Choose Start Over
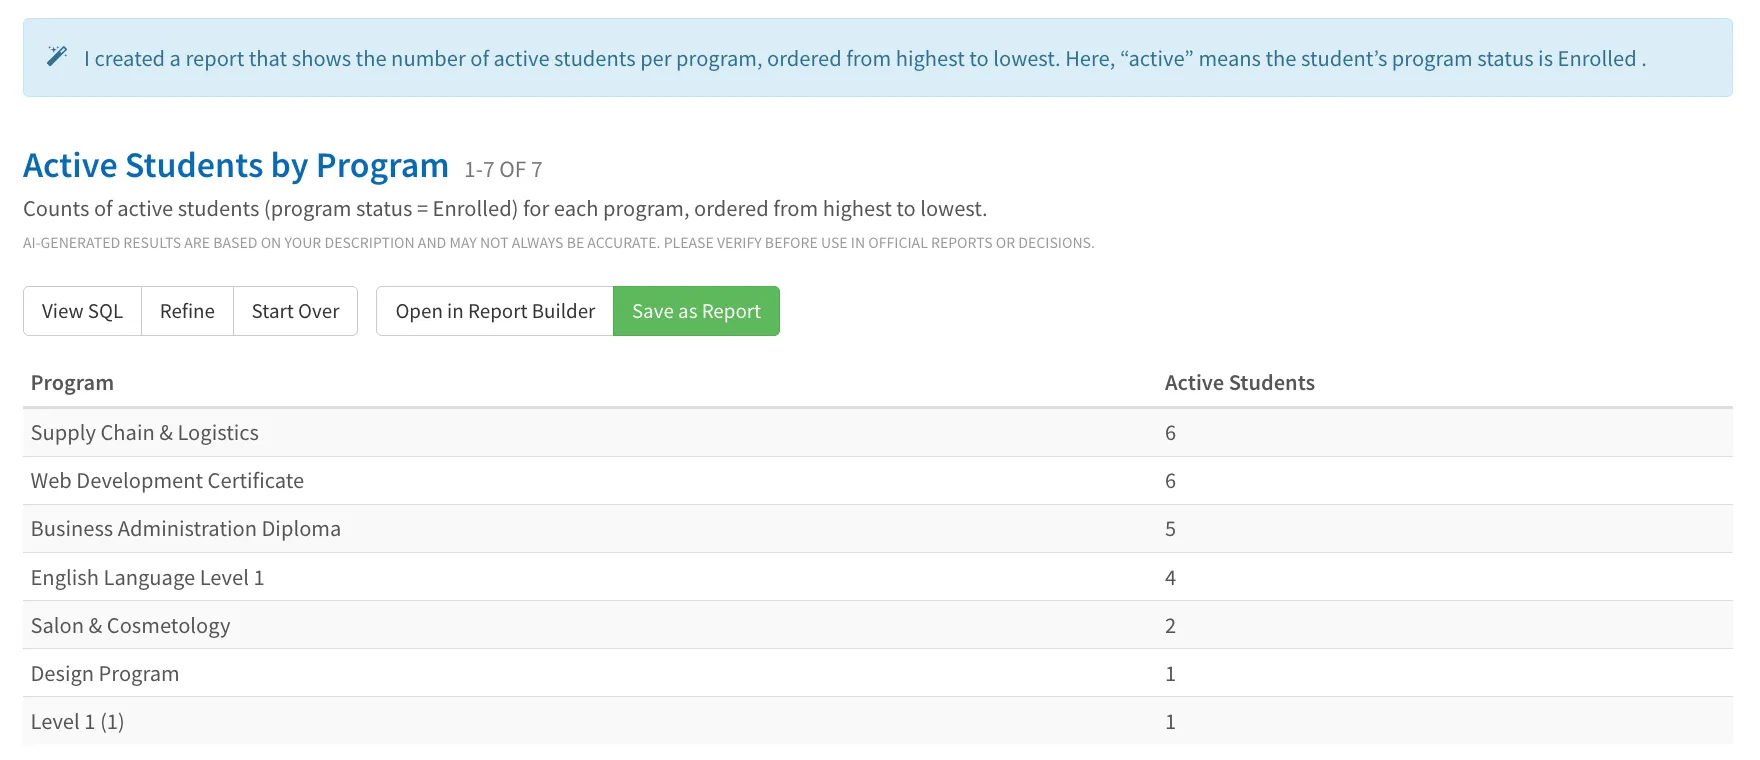Screen dimensions: 1760x760 [295, 311]
